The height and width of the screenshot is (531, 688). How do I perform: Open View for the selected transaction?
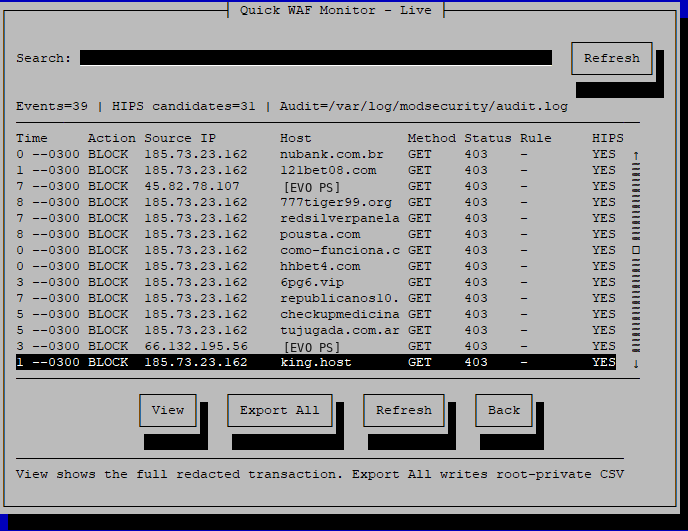tap(168, 410)
